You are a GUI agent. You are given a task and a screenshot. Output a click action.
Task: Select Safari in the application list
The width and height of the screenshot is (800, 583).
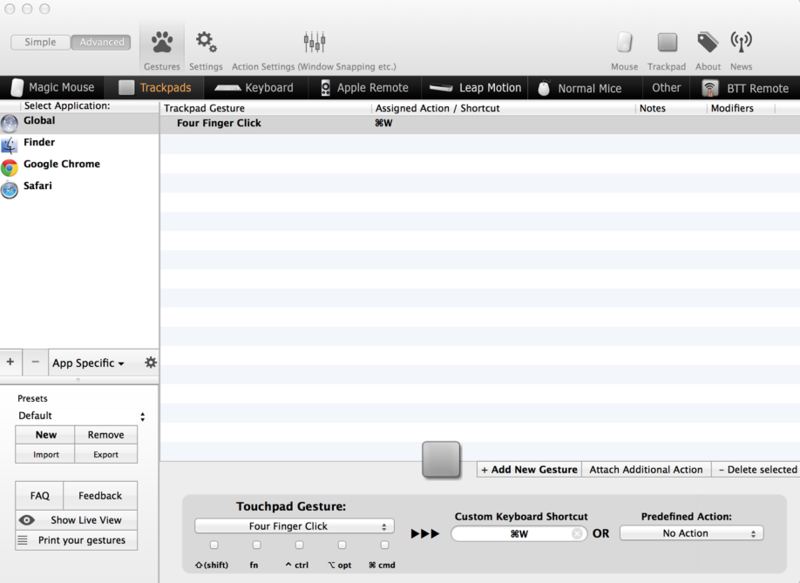[80, 188]
